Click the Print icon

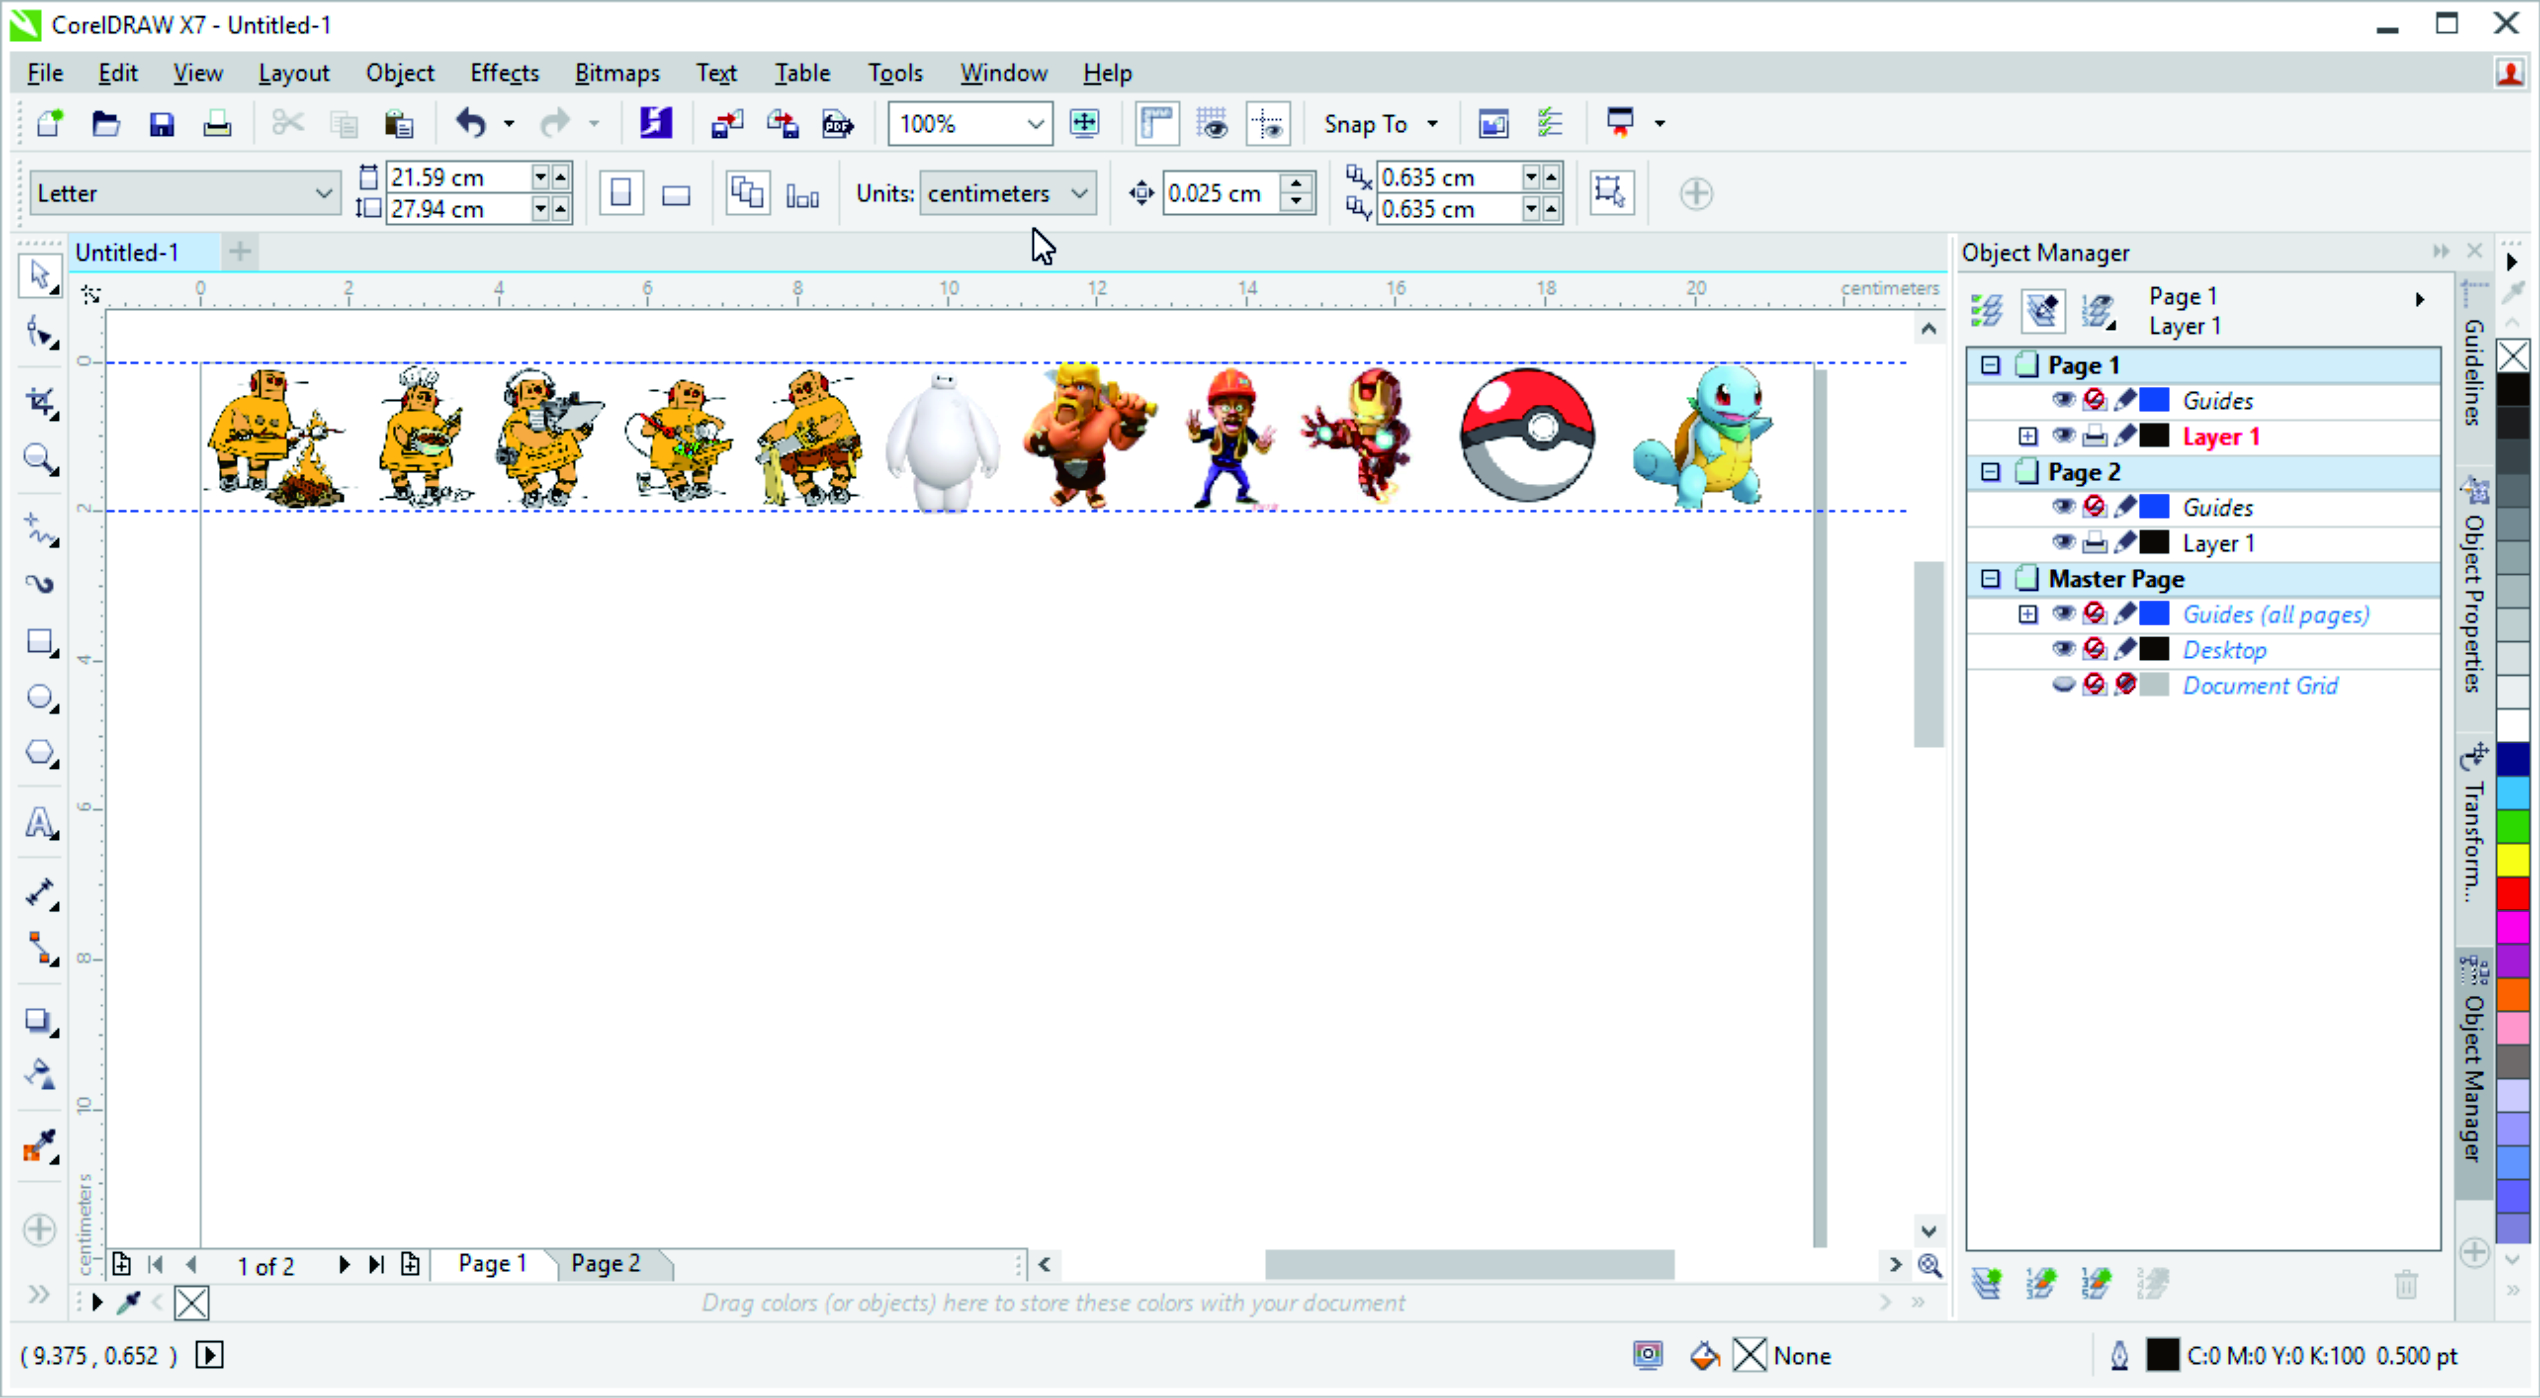click(217, 124)
